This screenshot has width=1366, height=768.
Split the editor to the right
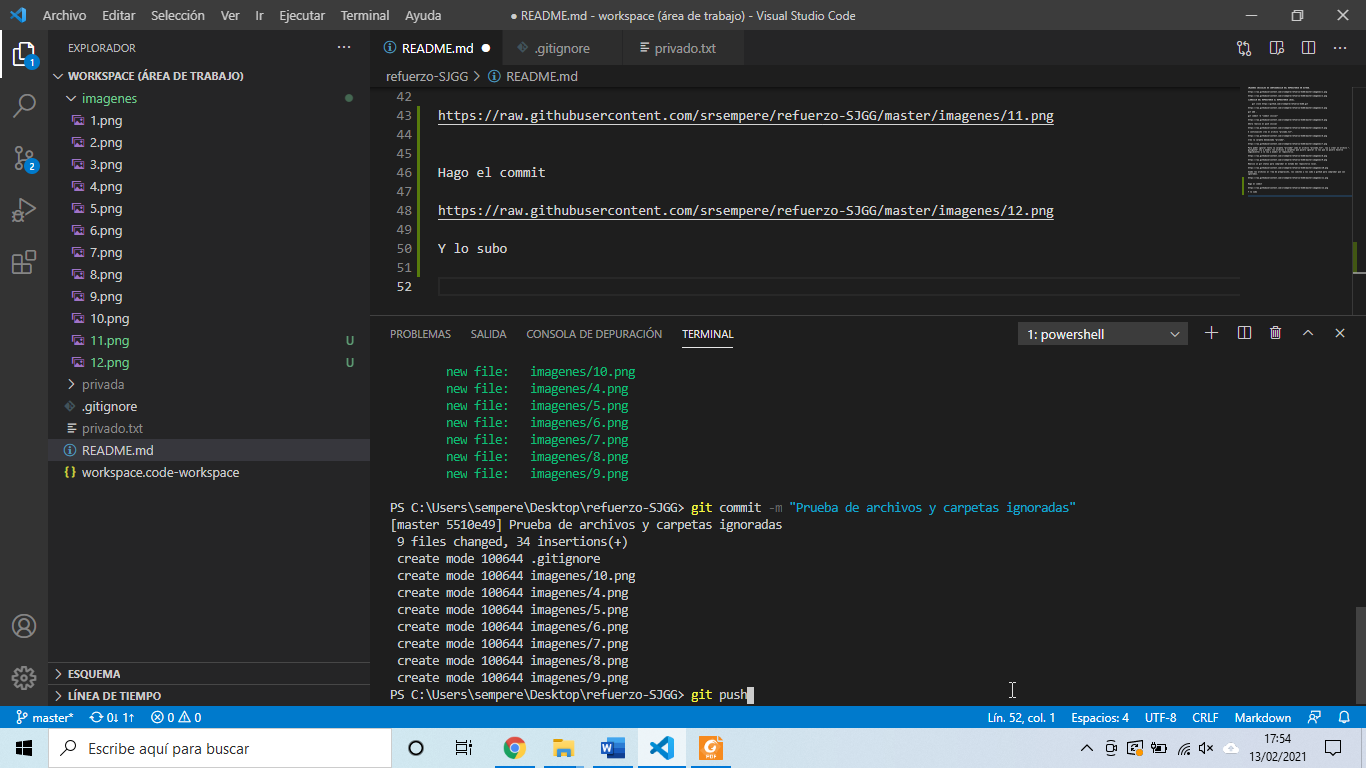tap(1308, 48)
